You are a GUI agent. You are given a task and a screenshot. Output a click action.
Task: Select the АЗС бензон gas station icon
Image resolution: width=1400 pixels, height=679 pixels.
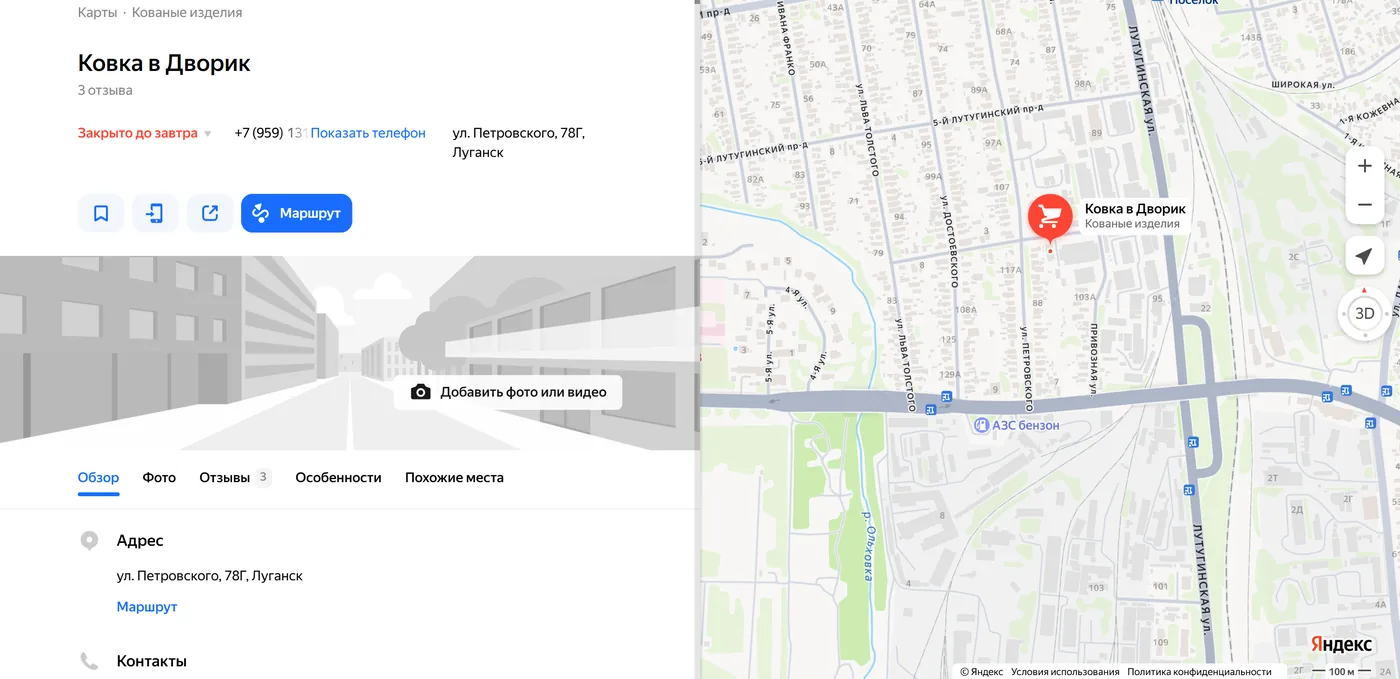point(981,425)
